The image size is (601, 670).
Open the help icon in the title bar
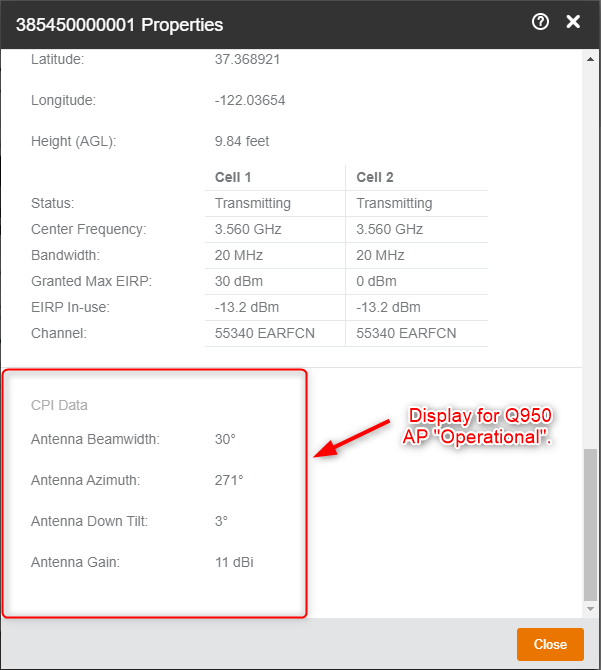(540, 22)
